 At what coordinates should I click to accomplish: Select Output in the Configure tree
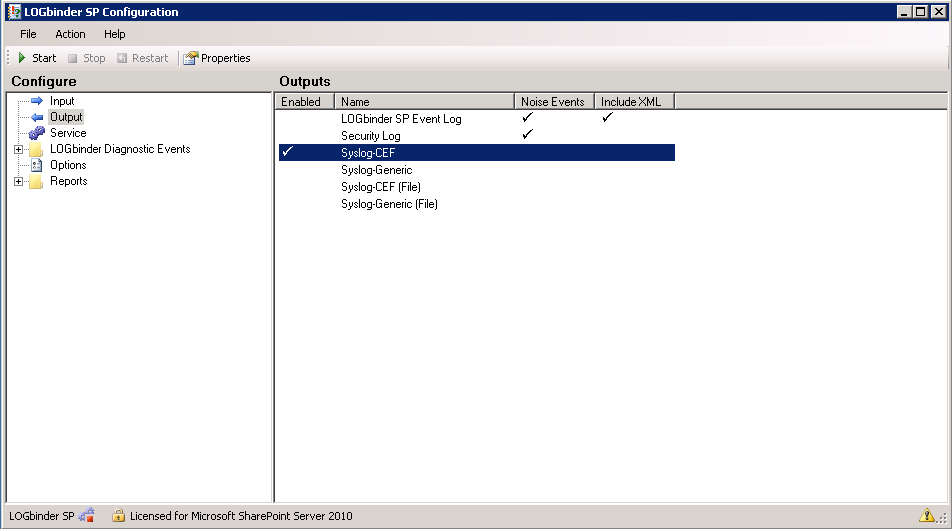66,117
